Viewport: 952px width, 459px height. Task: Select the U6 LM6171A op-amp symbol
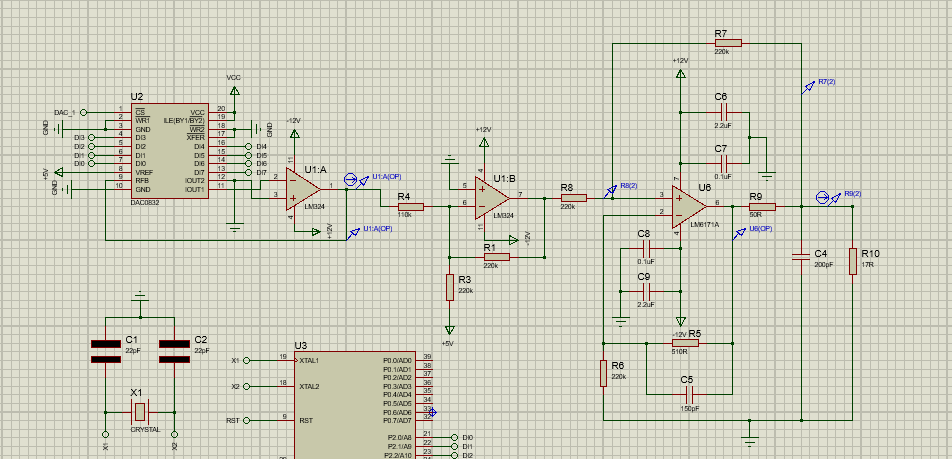(688, 207)
